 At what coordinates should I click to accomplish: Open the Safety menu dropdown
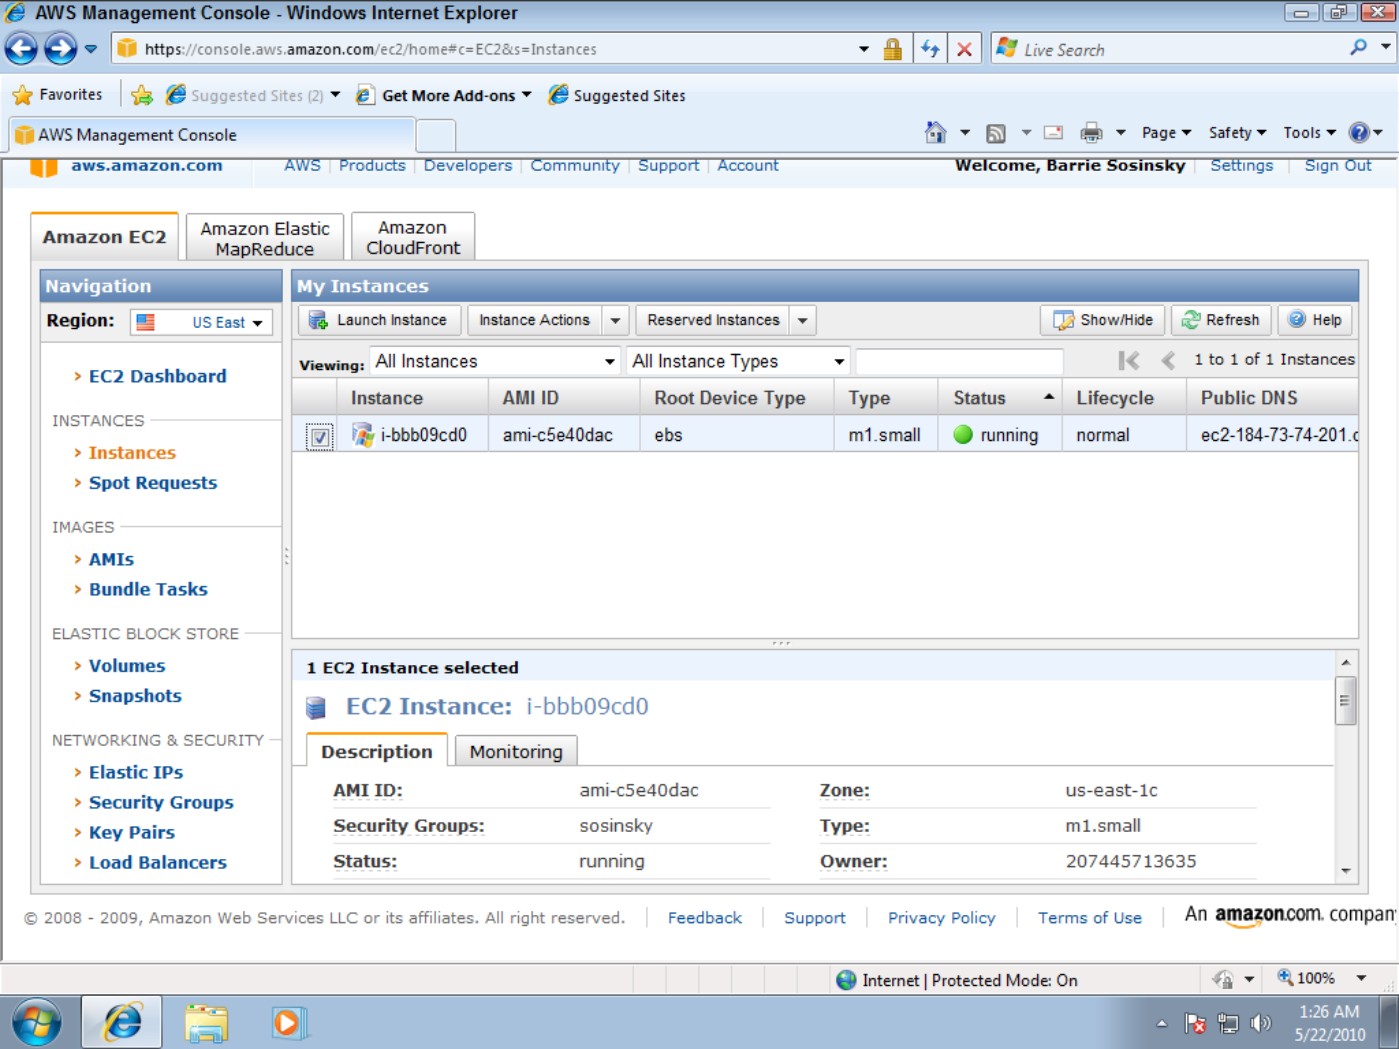point(1237,133)
